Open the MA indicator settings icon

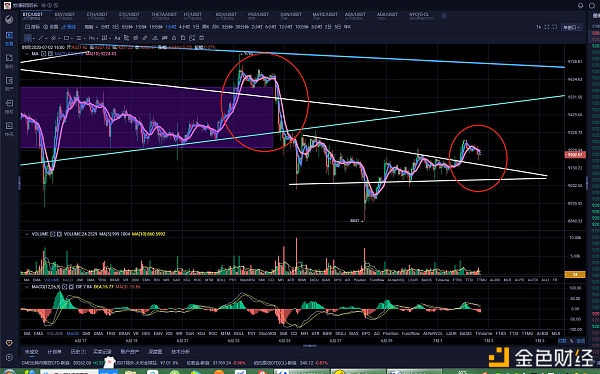tap(43, 54)
